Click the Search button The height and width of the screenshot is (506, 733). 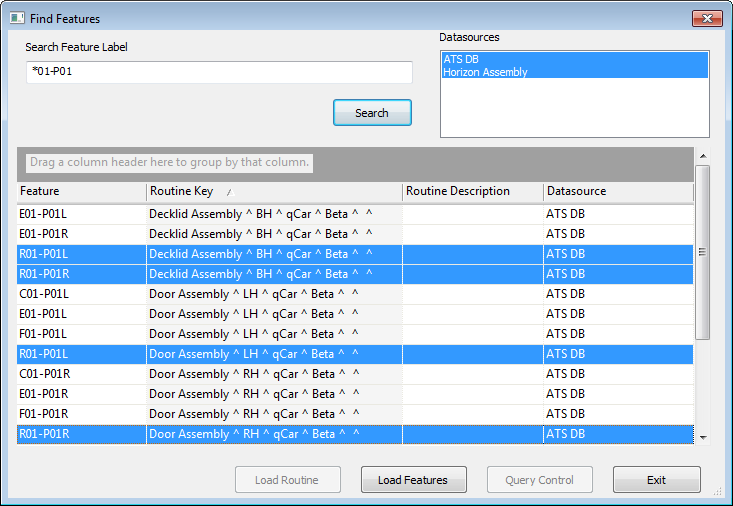click(x=372, y=113)
